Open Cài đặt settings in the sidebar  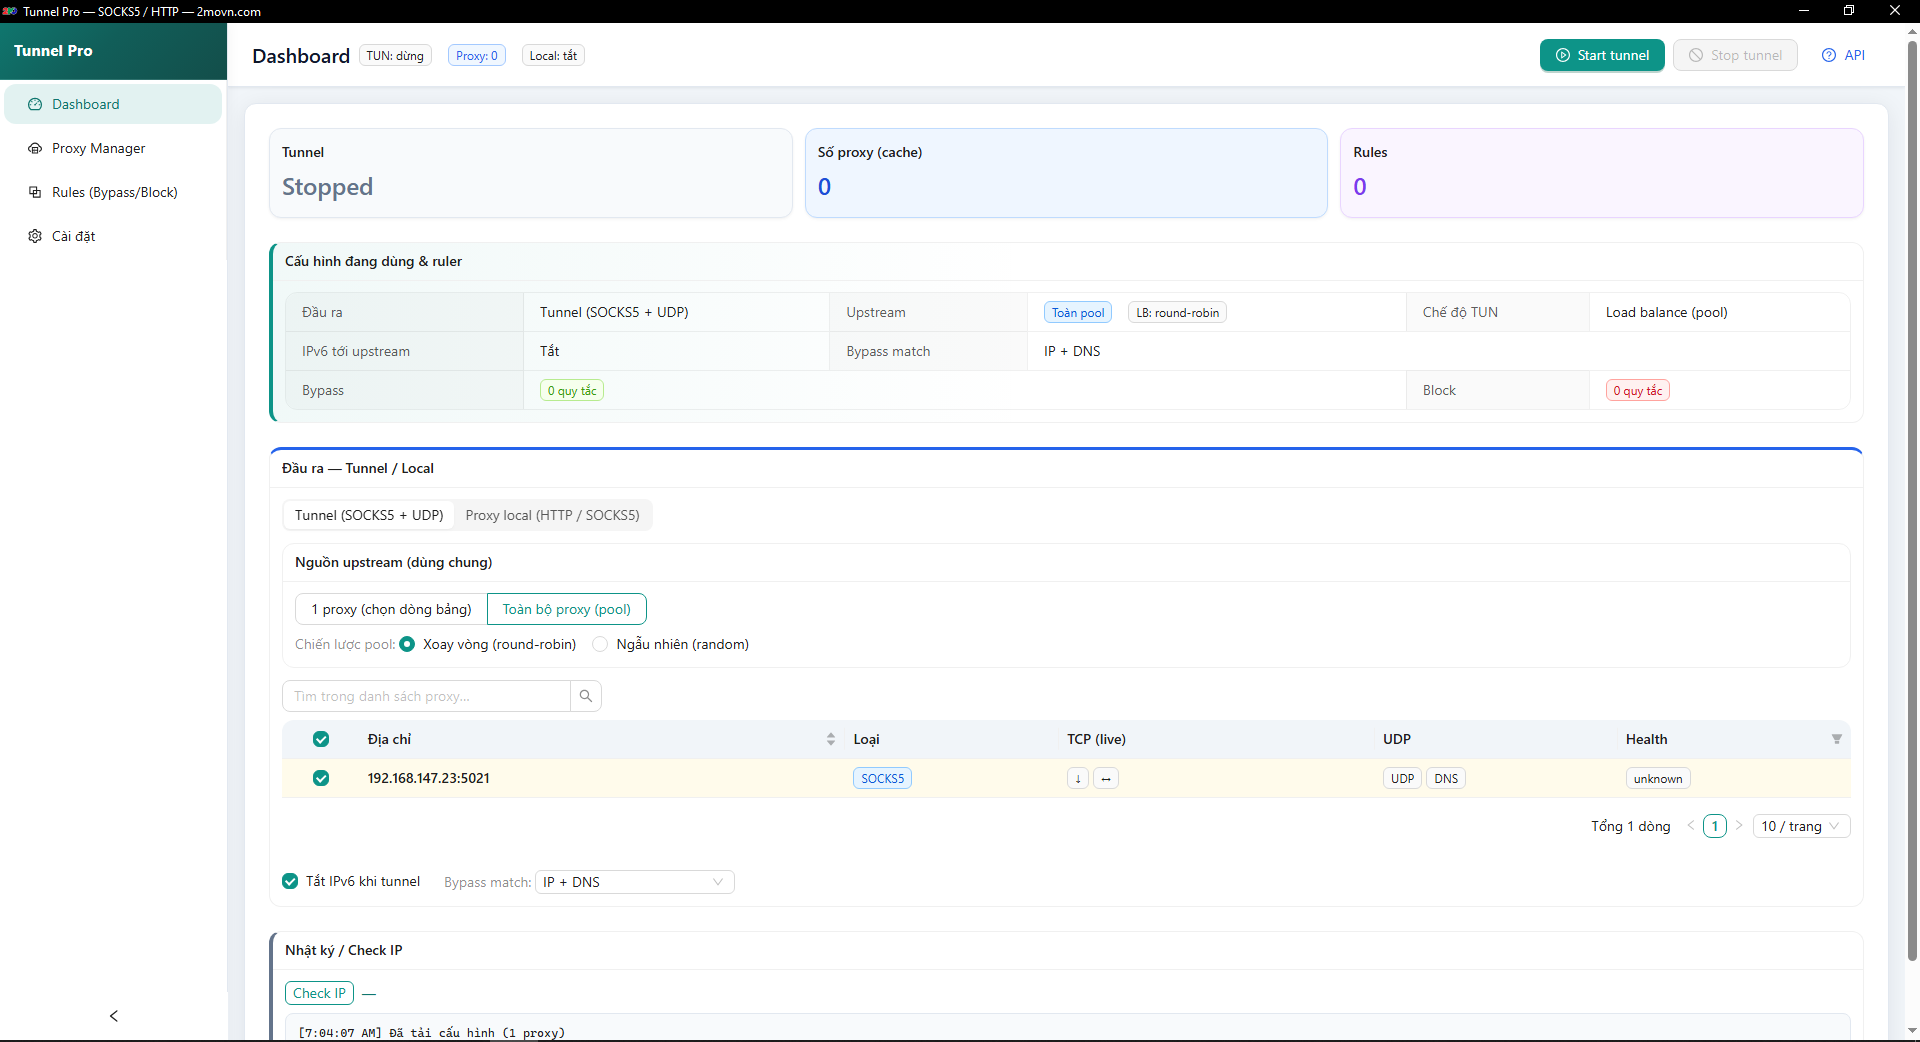113,236
